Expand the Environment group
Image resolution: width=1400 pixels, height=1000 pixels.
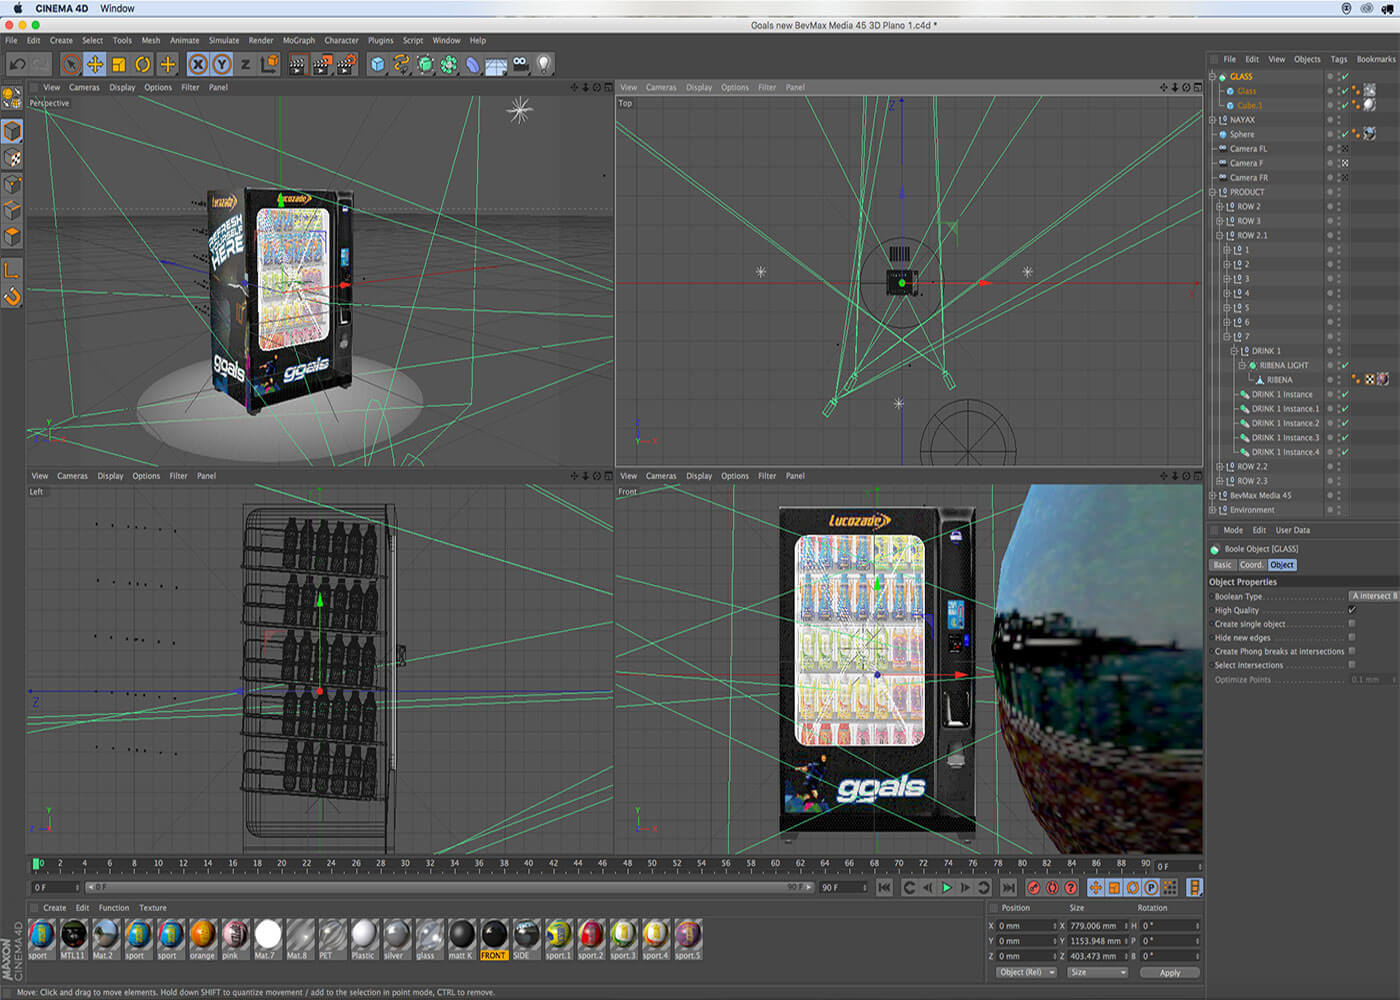click(1213, 510)
